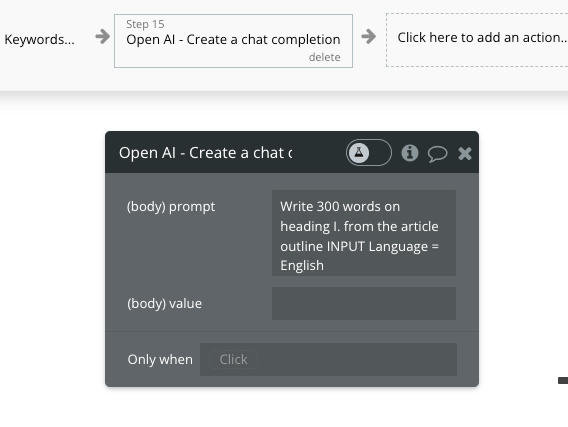Viewport: 568px width, 427px height.
Task: Click the arrow after Step 15
Action: point(368,37)
